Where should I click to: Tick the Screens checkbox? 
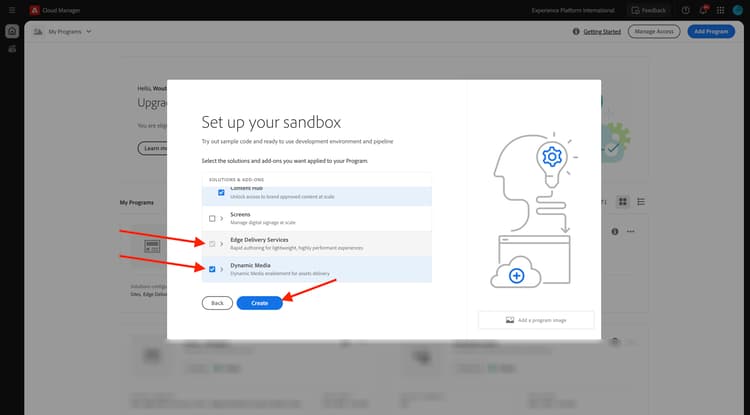pos(212,218)
